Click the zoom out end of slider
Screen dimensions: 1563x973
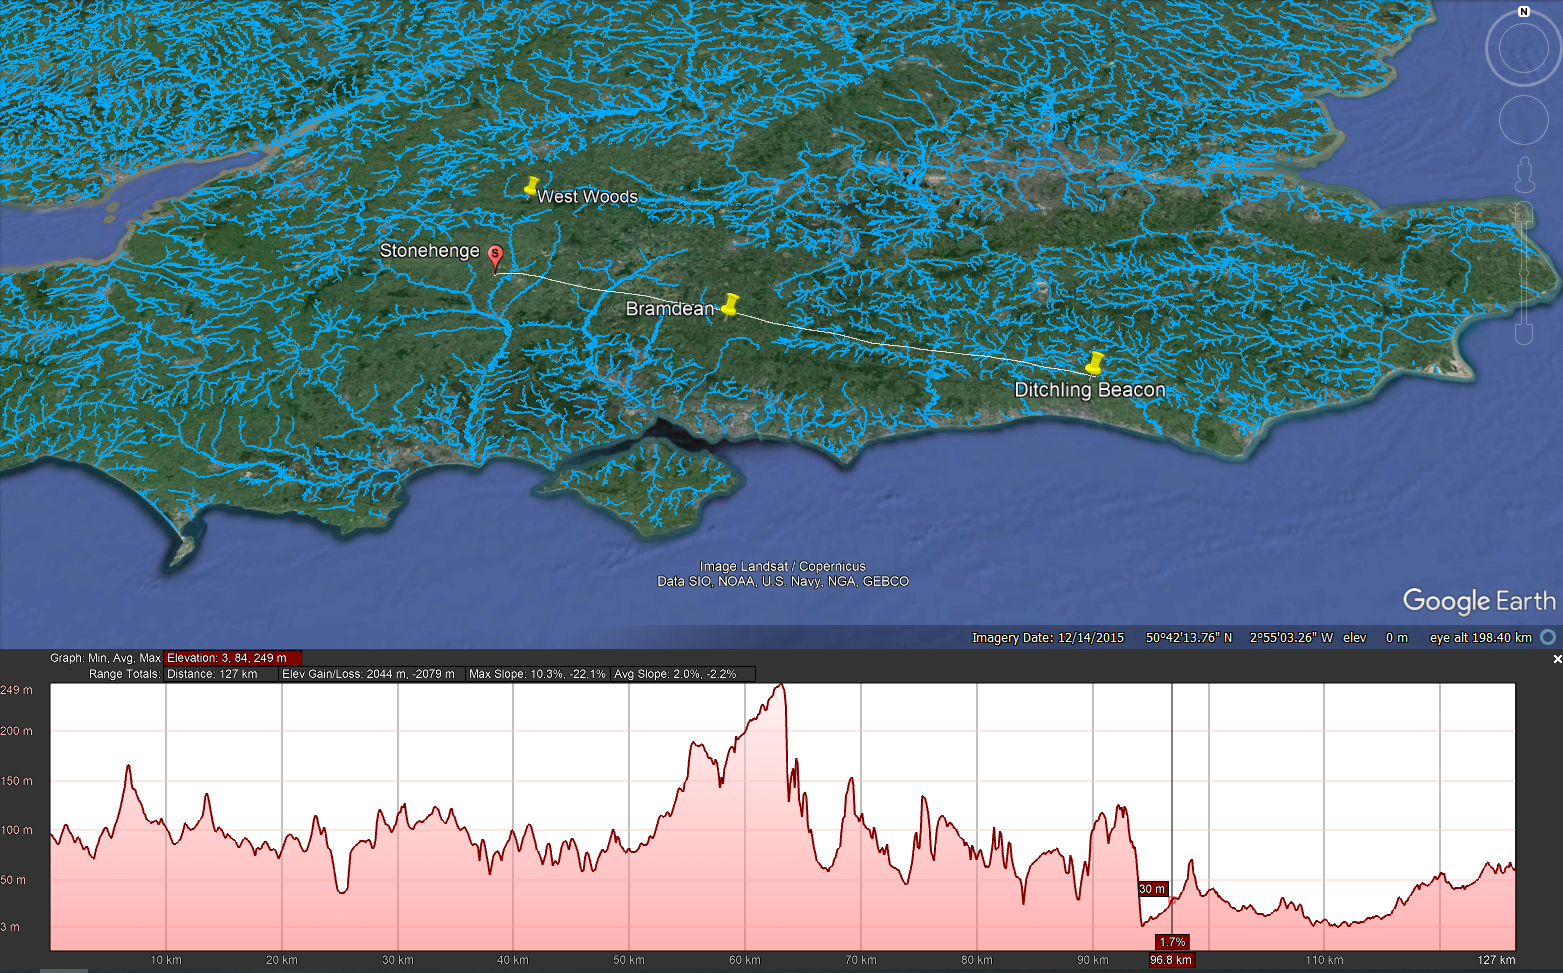point(1524,334)
